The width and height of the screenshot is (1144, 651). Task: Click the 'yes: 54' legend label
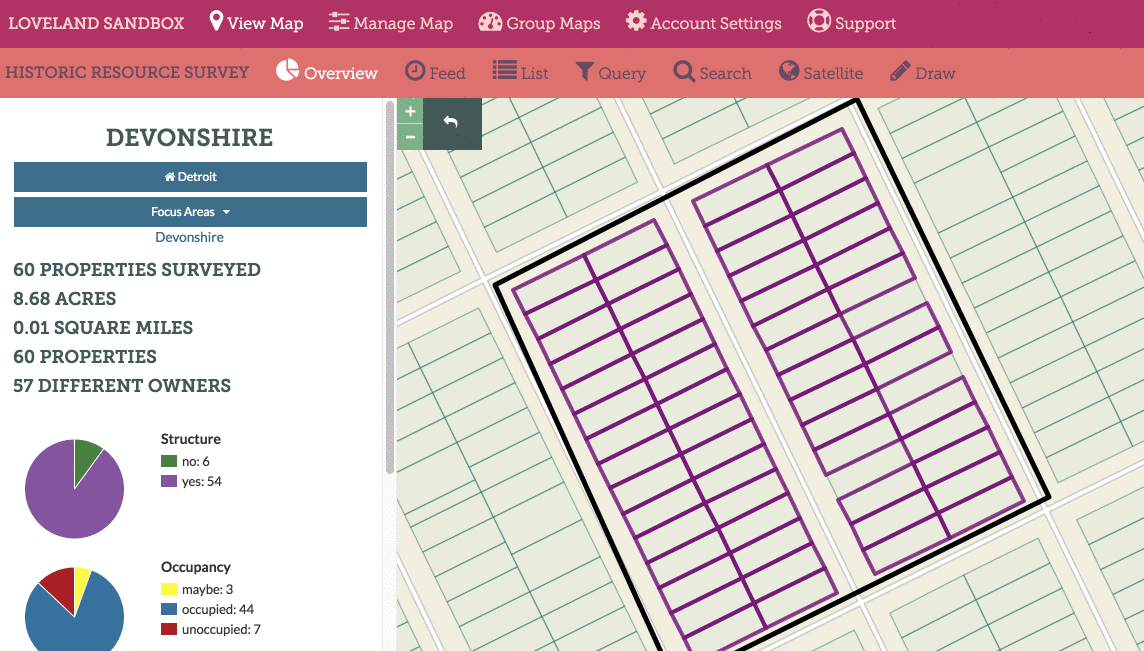coord(201,482)
